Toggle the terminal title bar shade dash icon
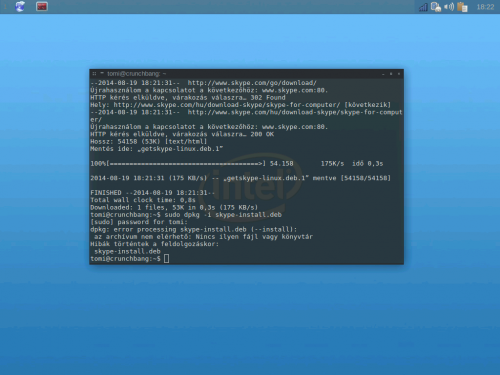The width and height of the screenshot is (500, 375). [102, 73]
